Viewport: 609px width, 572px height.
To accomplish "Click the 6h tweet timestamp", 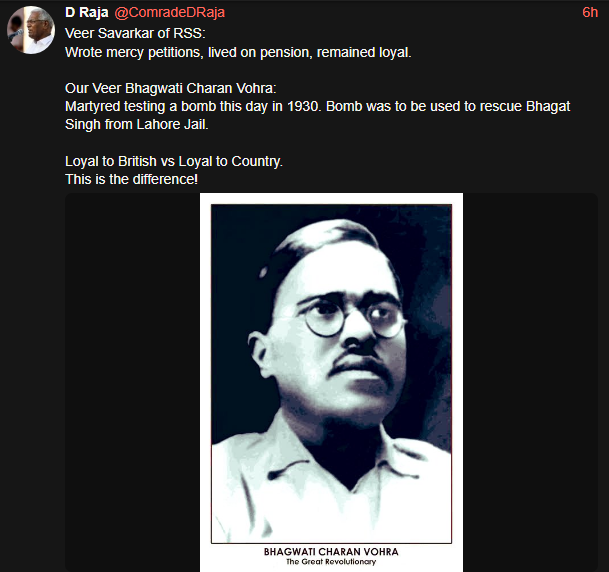I will [590, 12].
